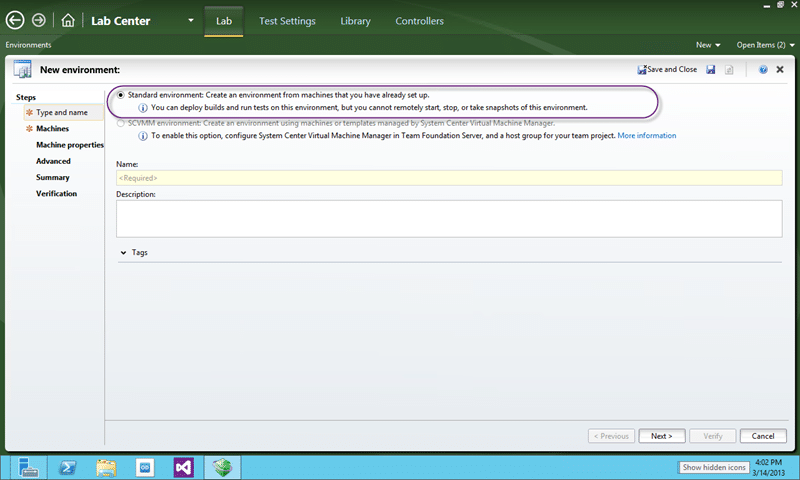800x480 pixels.
Task: Select Machine properties step
Action: (70, 145)
